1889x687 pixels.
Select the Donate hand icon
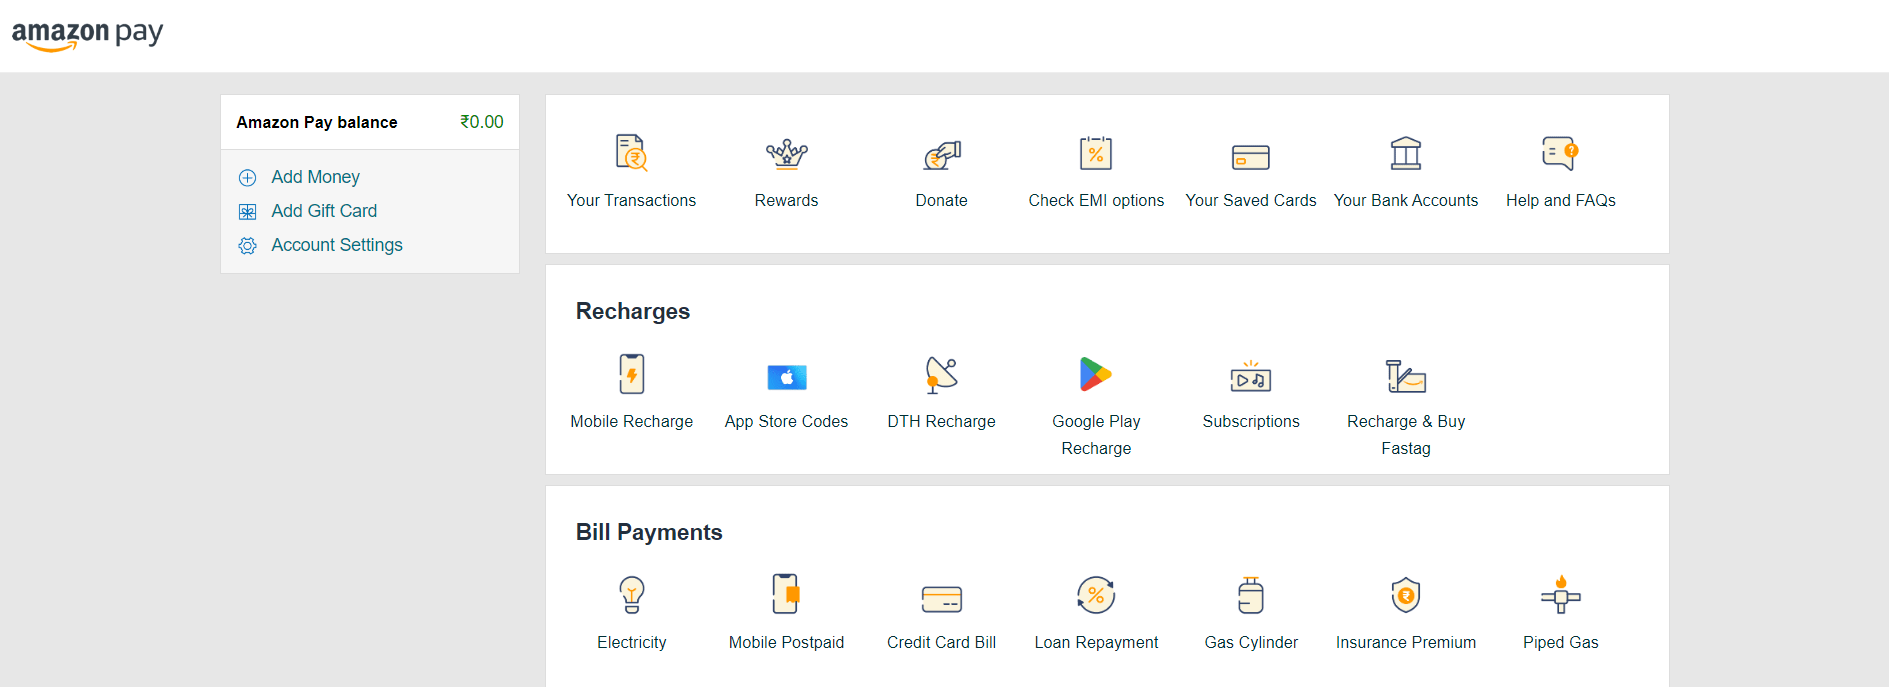(x=942, y=155)
